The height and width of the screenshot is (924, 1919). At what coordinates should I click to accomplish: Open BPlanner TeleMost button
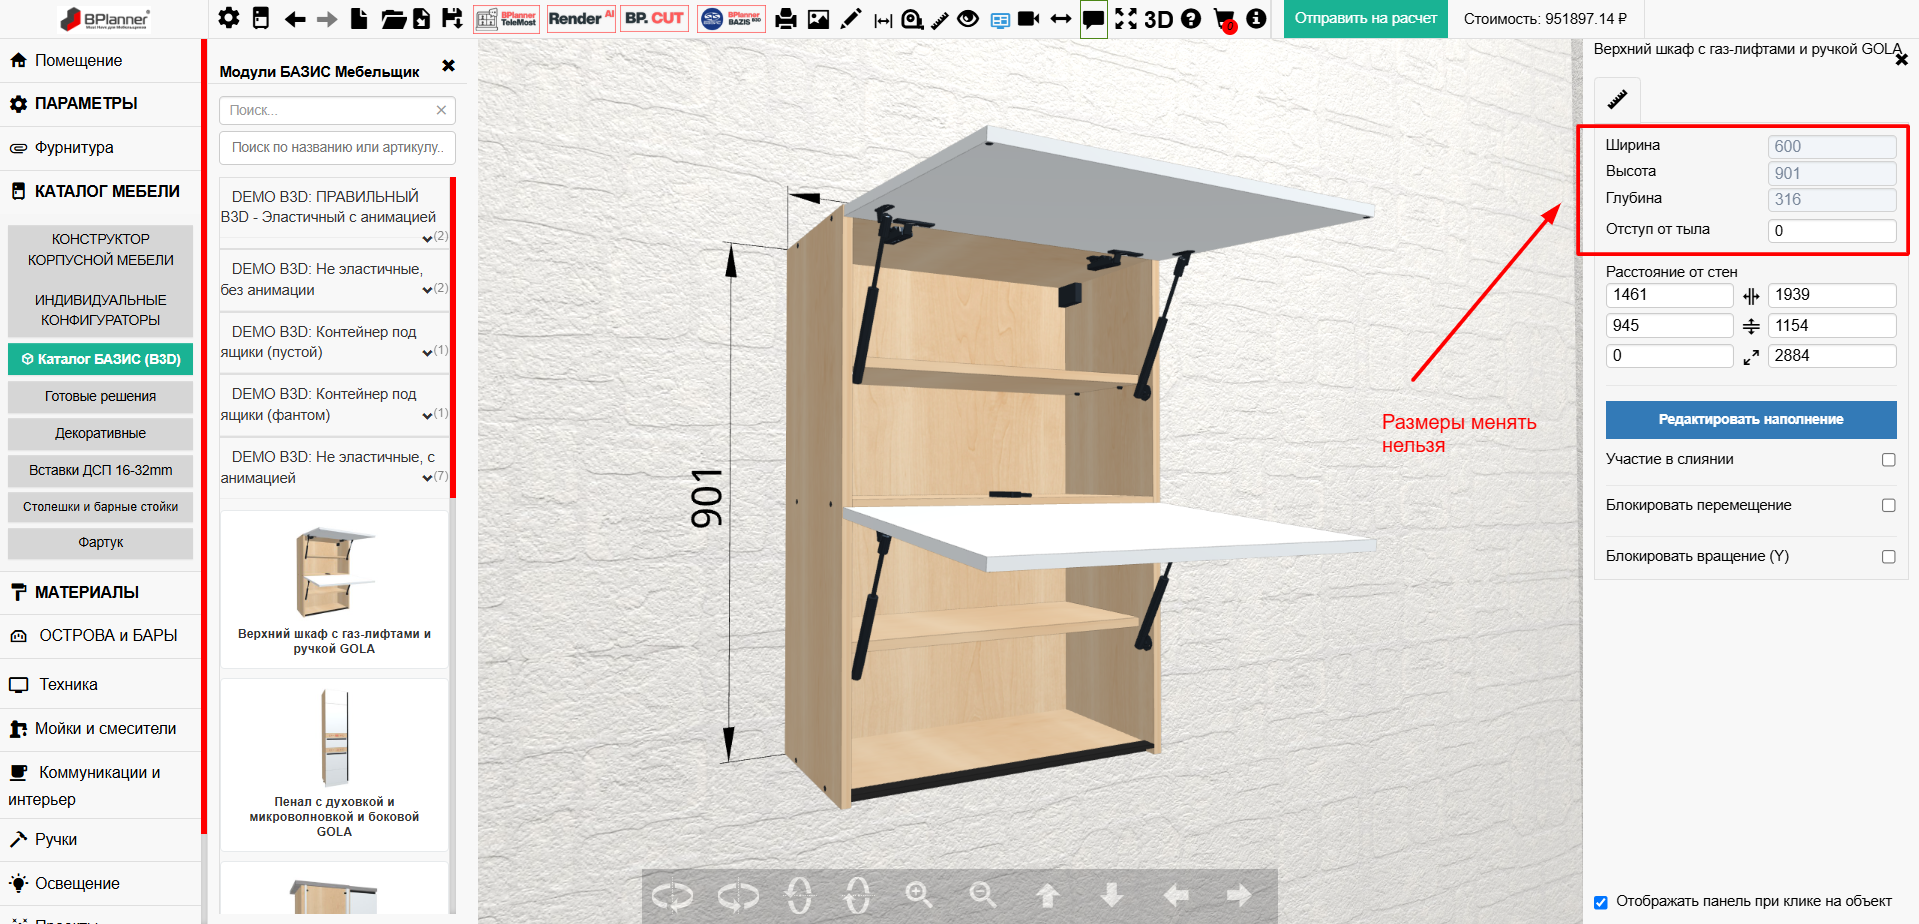[507, 18]
